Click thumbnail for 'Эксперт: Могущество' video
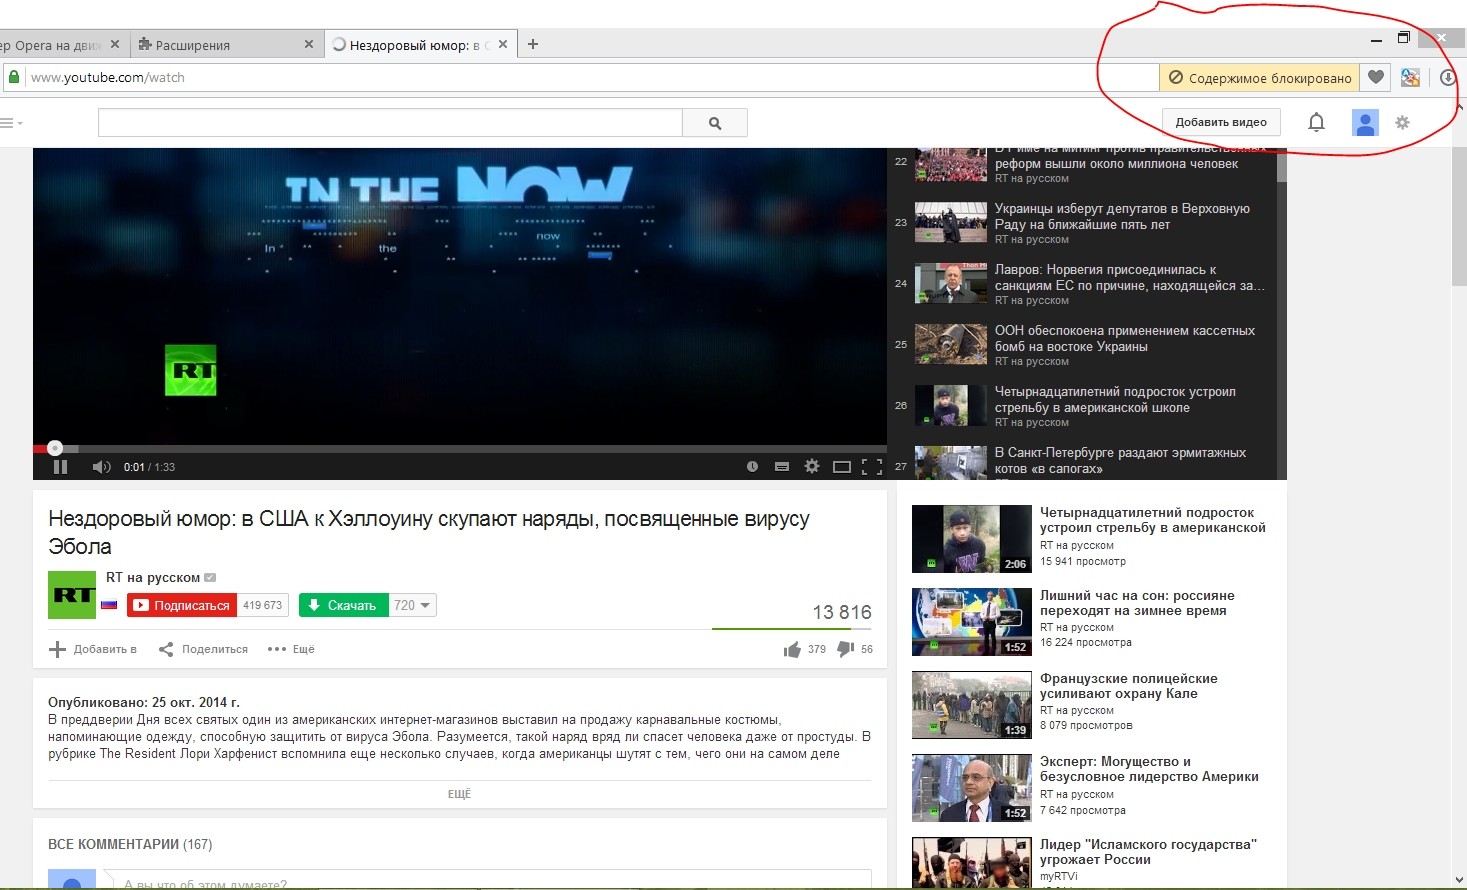Image resolution: width=1467 pixels, height=890 pixels. (x=971, y=788)
